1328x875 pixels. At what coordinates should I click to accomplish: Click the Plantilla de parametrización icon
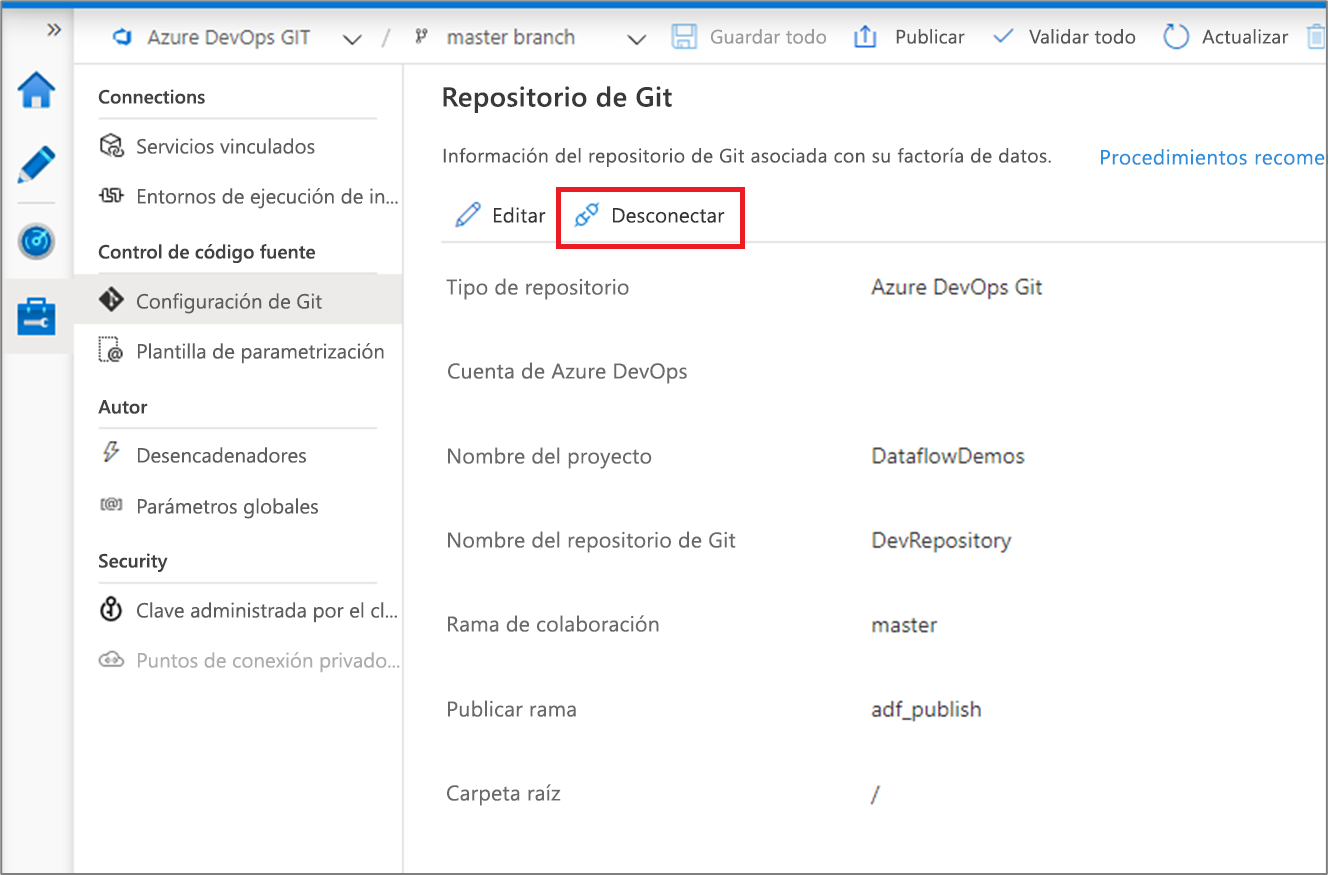[111, 351]
